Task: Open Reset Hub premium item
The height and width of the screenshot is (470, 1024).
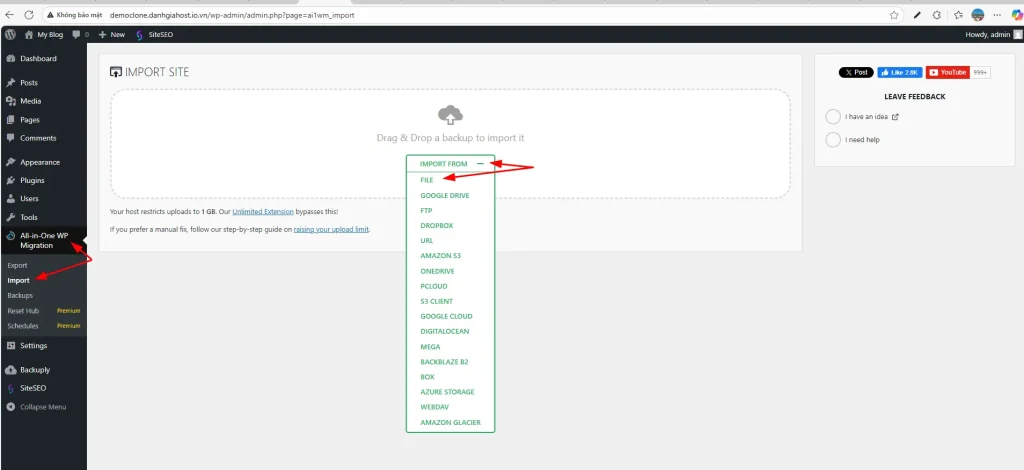Action: pos(43,311)
